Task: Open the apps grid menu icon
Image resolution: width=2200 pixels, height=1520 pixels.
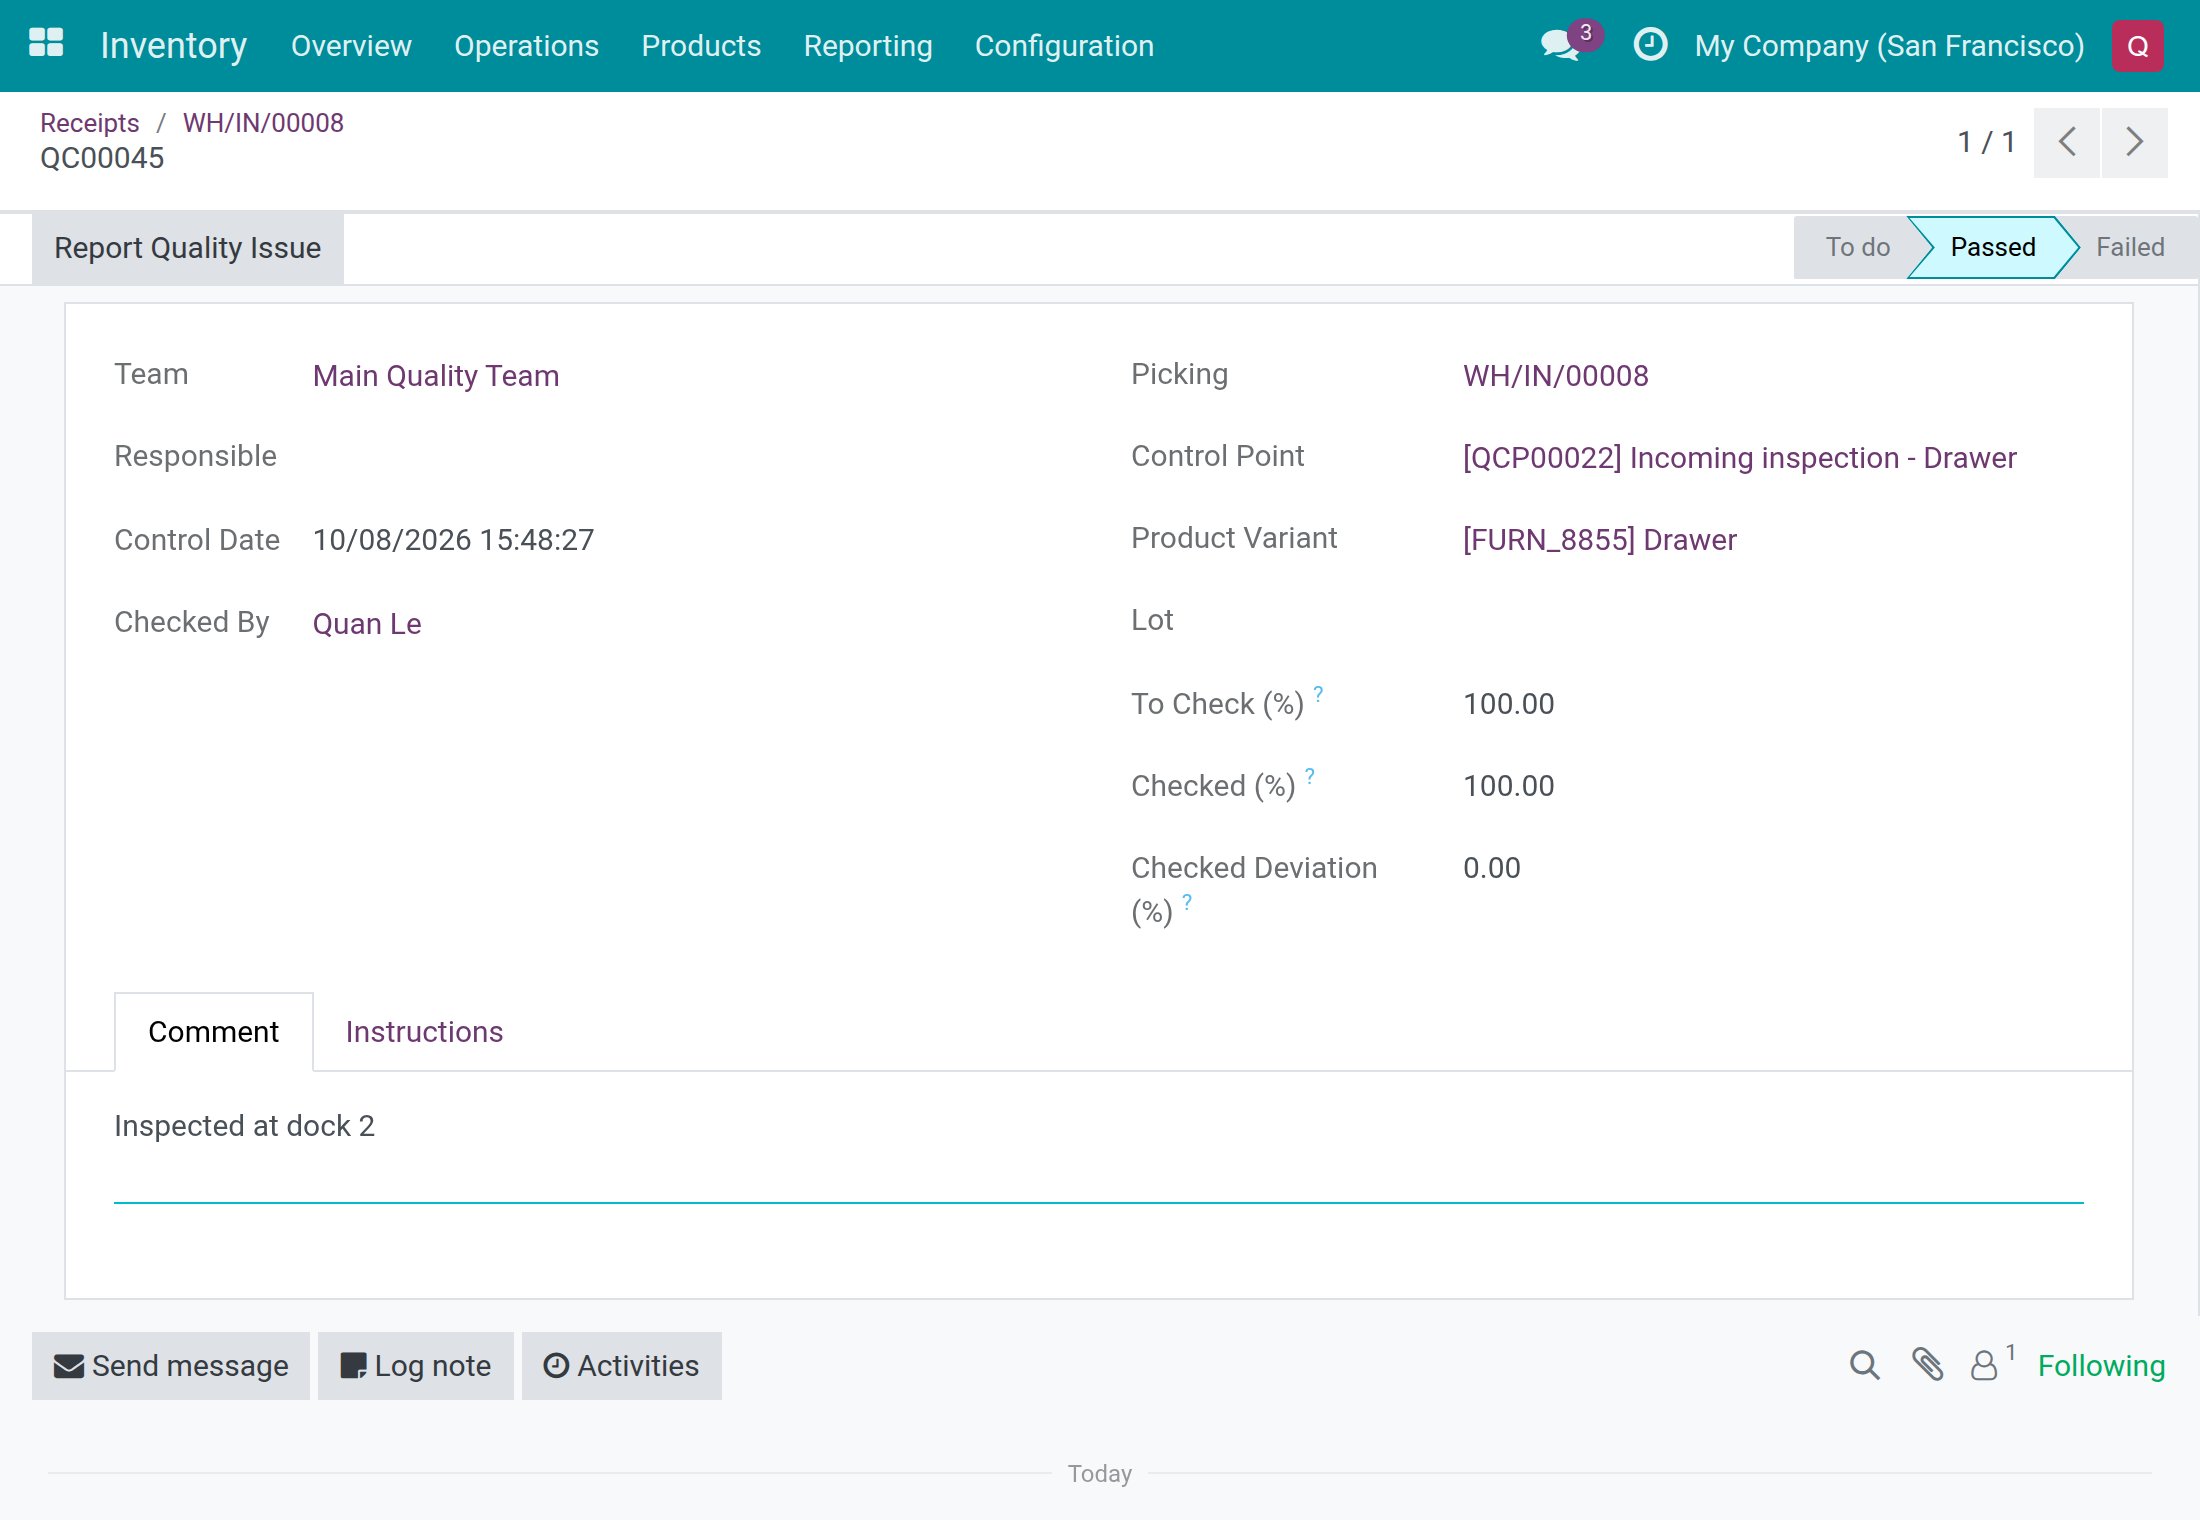Action: (x=46, y=44)
